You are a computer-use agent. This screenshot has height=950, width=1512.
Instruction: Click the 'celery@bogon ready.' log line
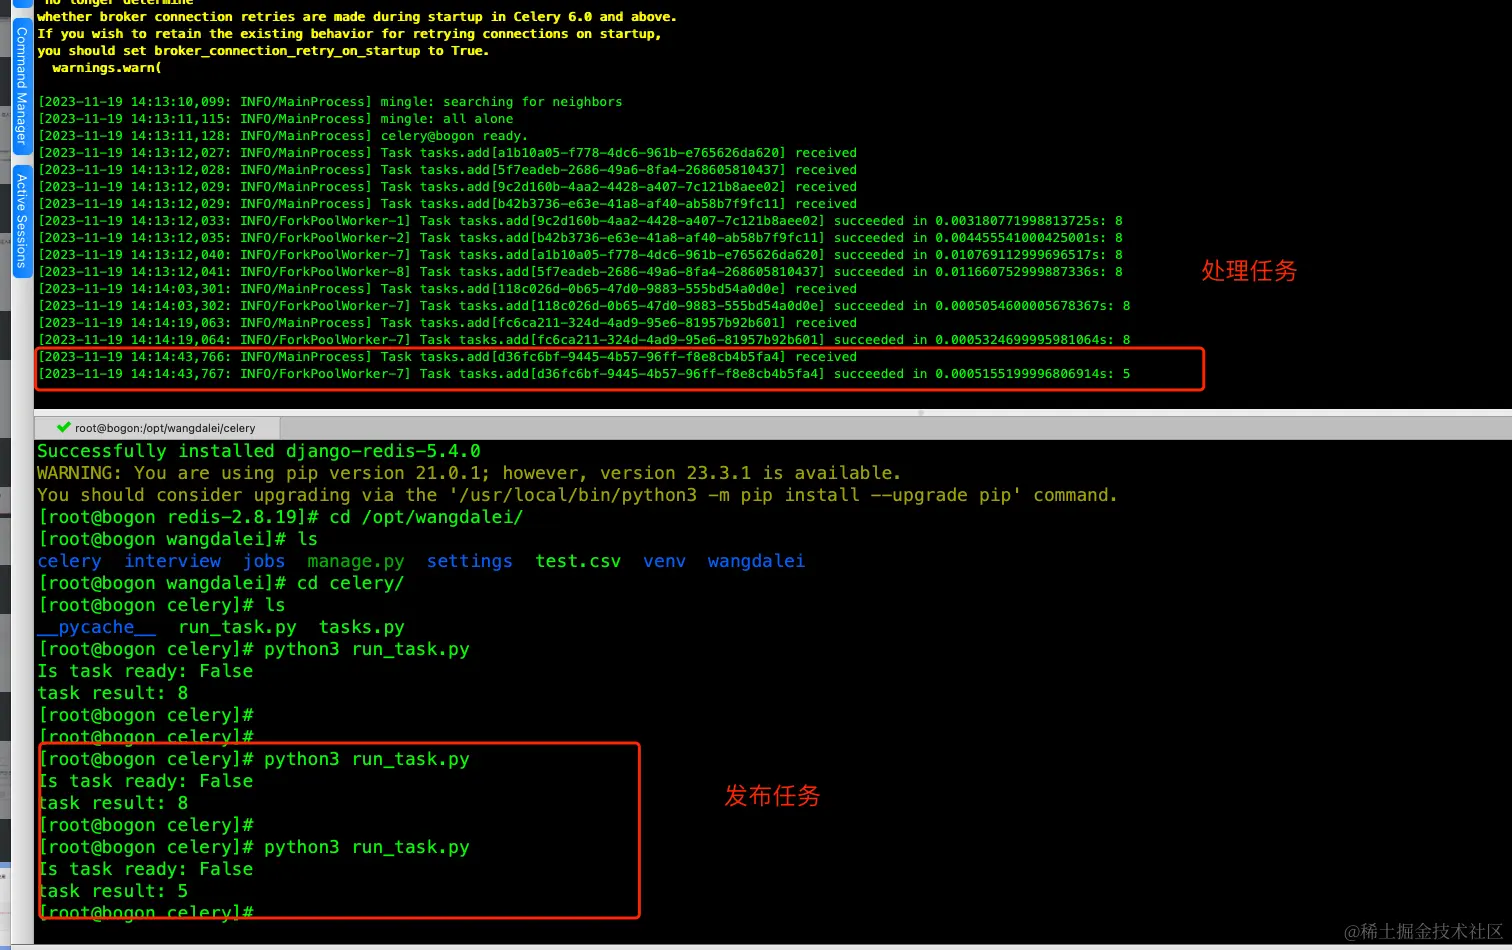[x=283, y=136]
